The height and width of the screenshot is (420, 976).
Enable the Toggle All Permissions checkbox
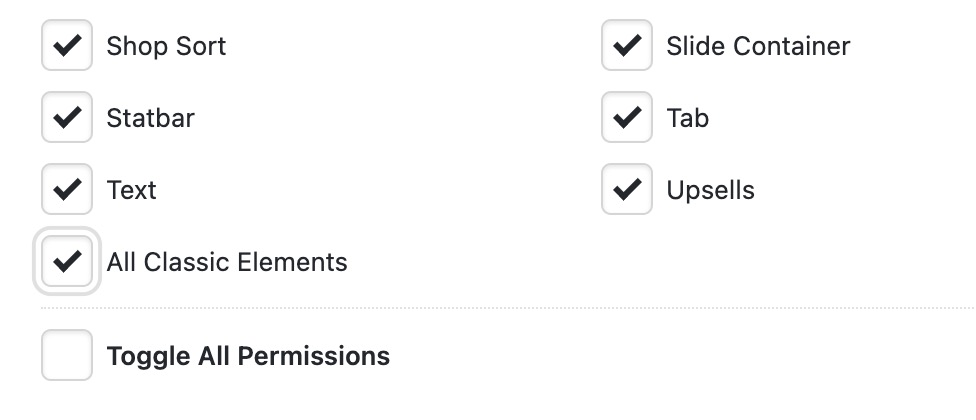(x=67, y=355)
